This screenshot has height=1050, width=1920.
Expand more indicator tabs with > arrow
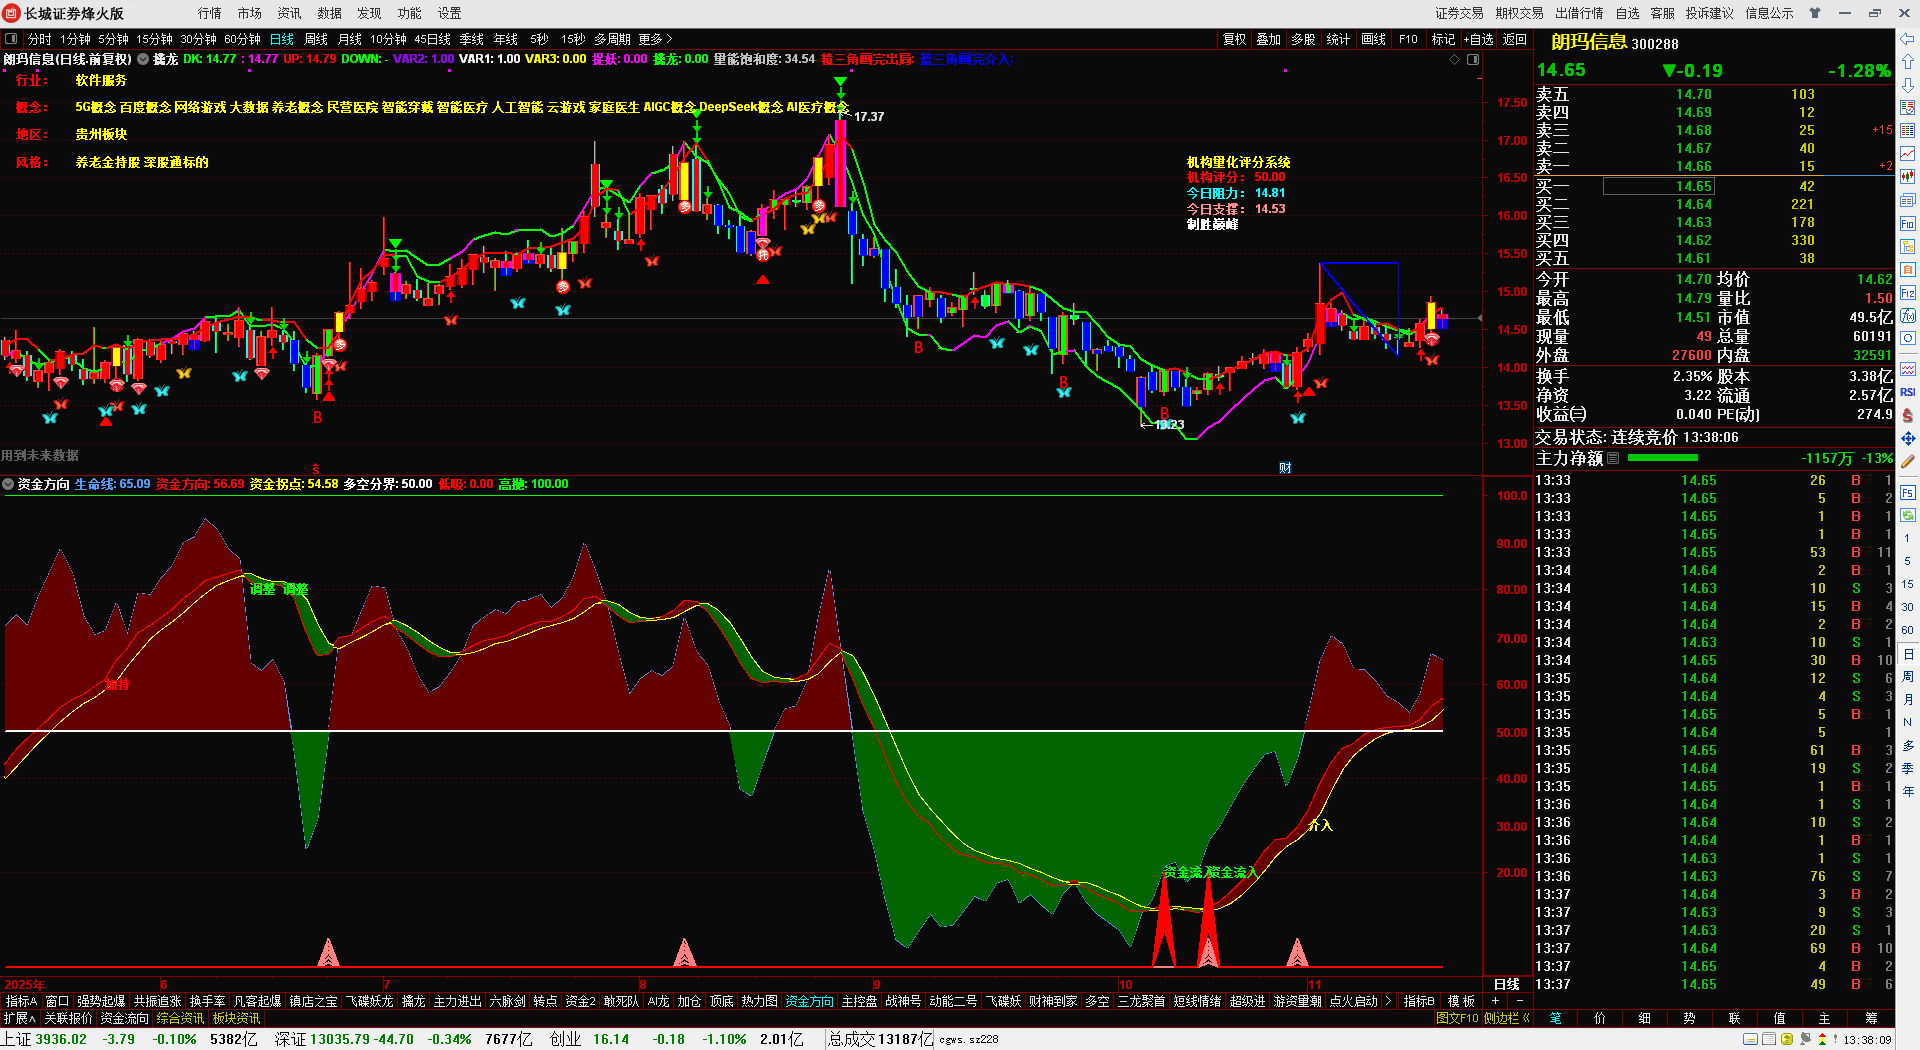coord(1388,1001)
